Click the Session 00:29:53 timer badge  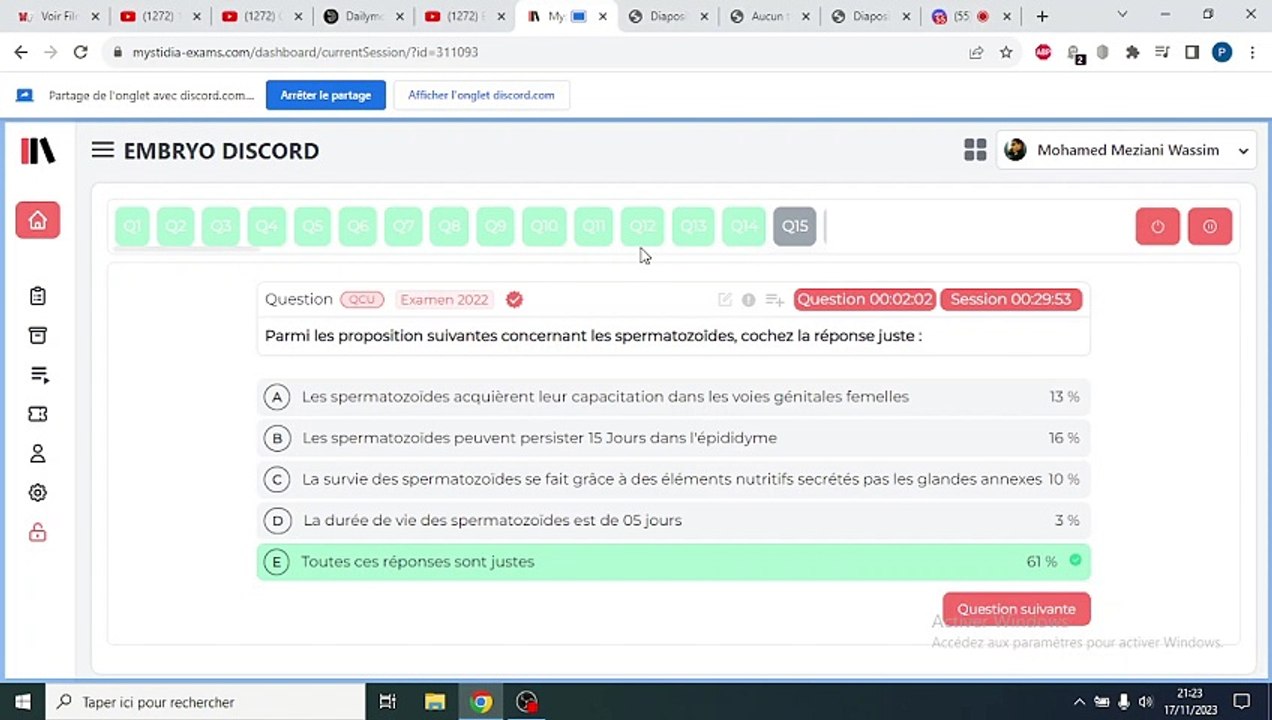(1010, 299)
